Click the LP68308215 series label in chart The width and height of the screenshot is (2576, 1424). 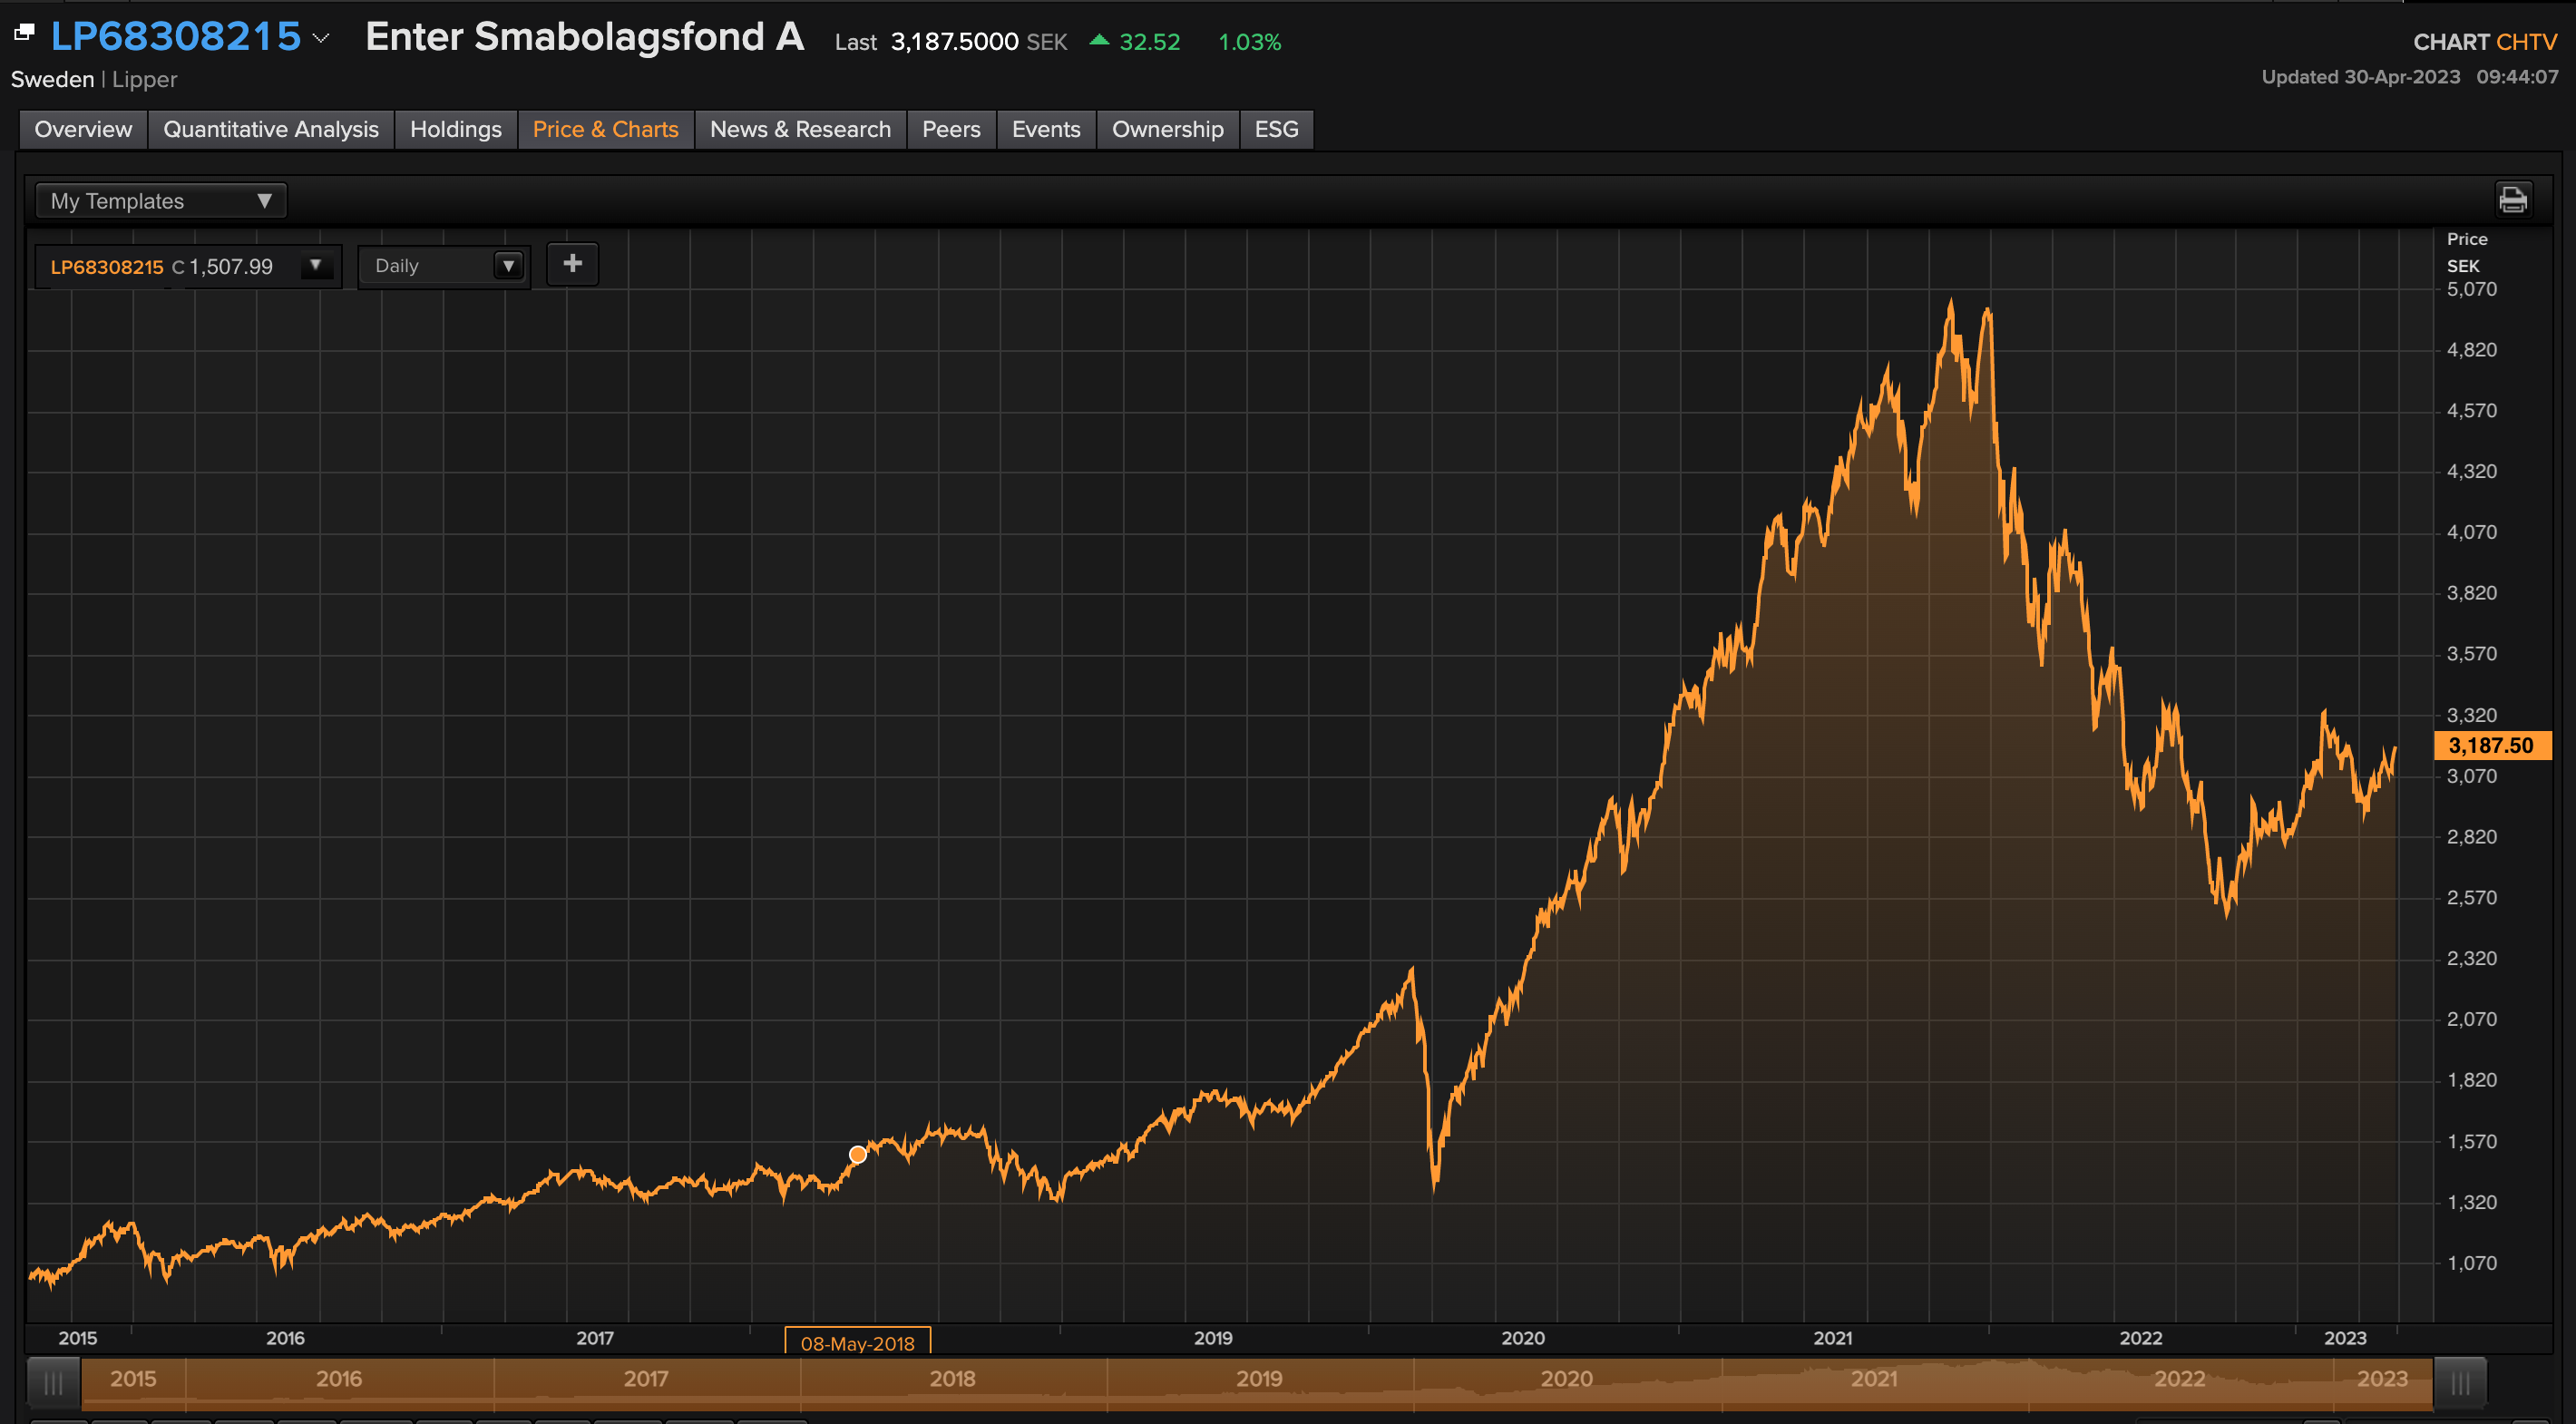pyautogui.click(x=107, y=267)
